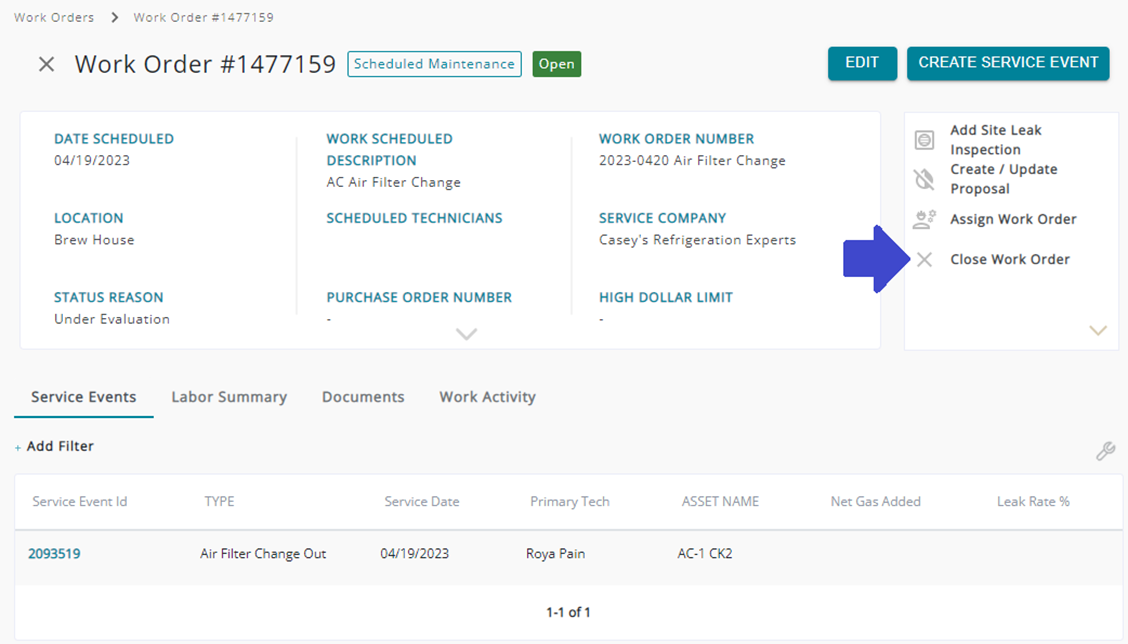1128x644 pixels.
Task: Open the breadcrumb separator chevron
Action: (114, 17)
